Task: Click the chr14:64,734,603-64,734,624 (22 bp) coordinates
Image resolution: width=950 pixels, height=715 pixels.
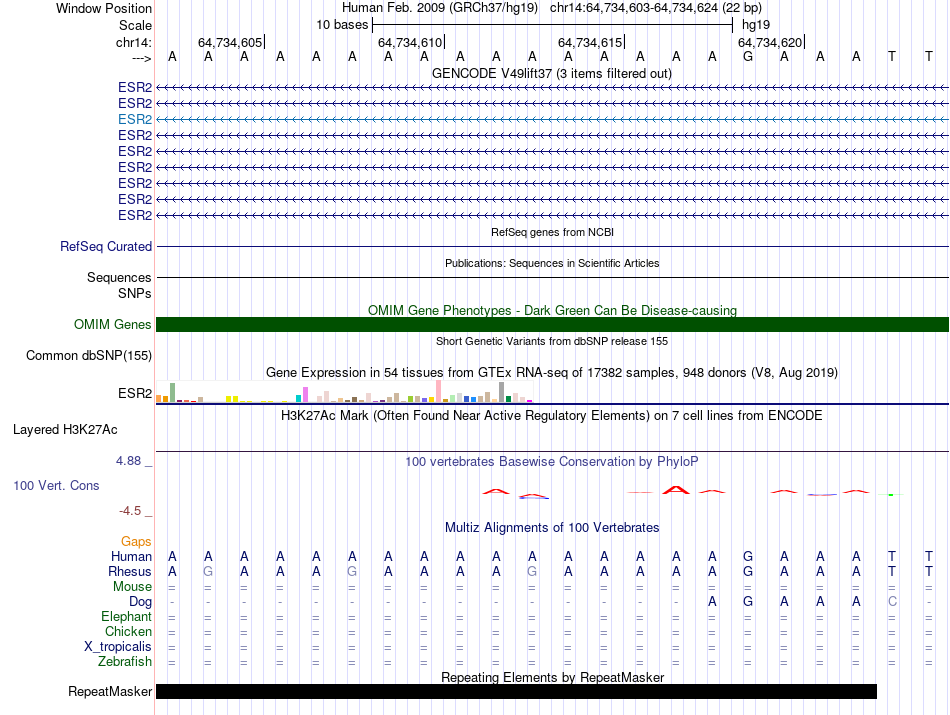Action: 656,8
